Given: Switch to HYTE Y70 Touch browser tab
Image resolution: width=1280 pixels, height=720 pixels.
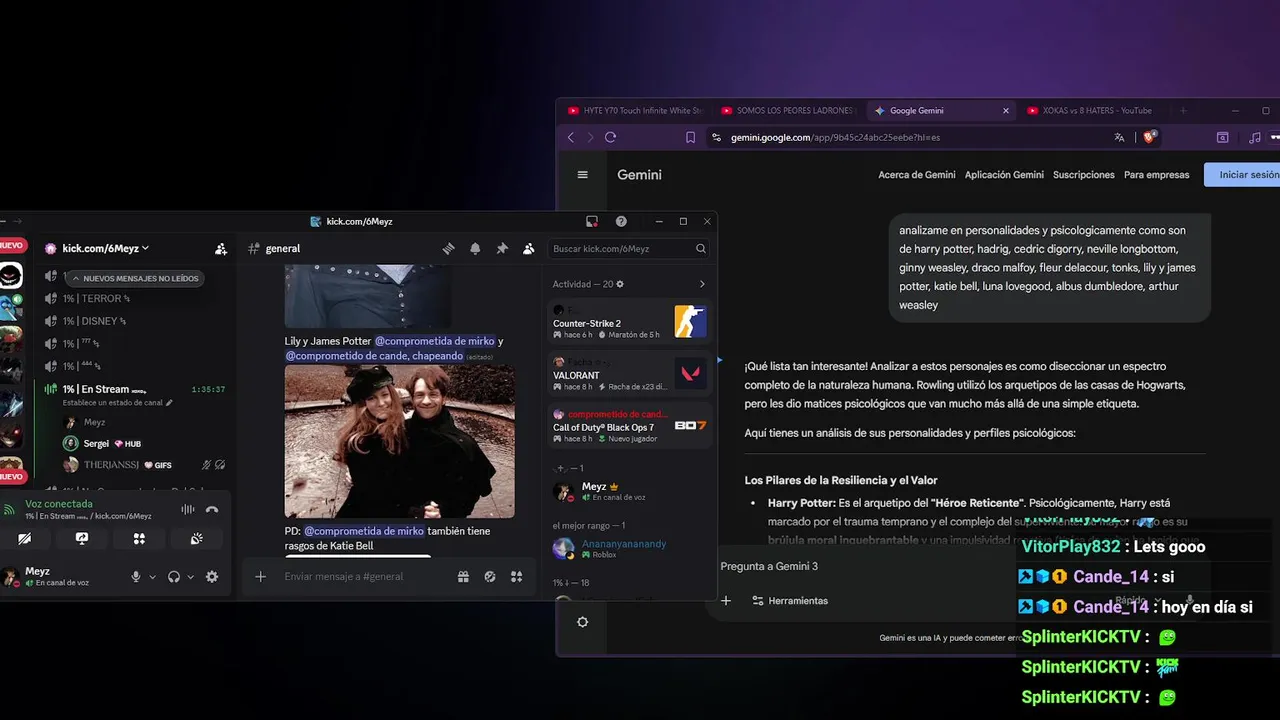Looking at the screenshot, I should pyautogui.click(x=634, y=111).
